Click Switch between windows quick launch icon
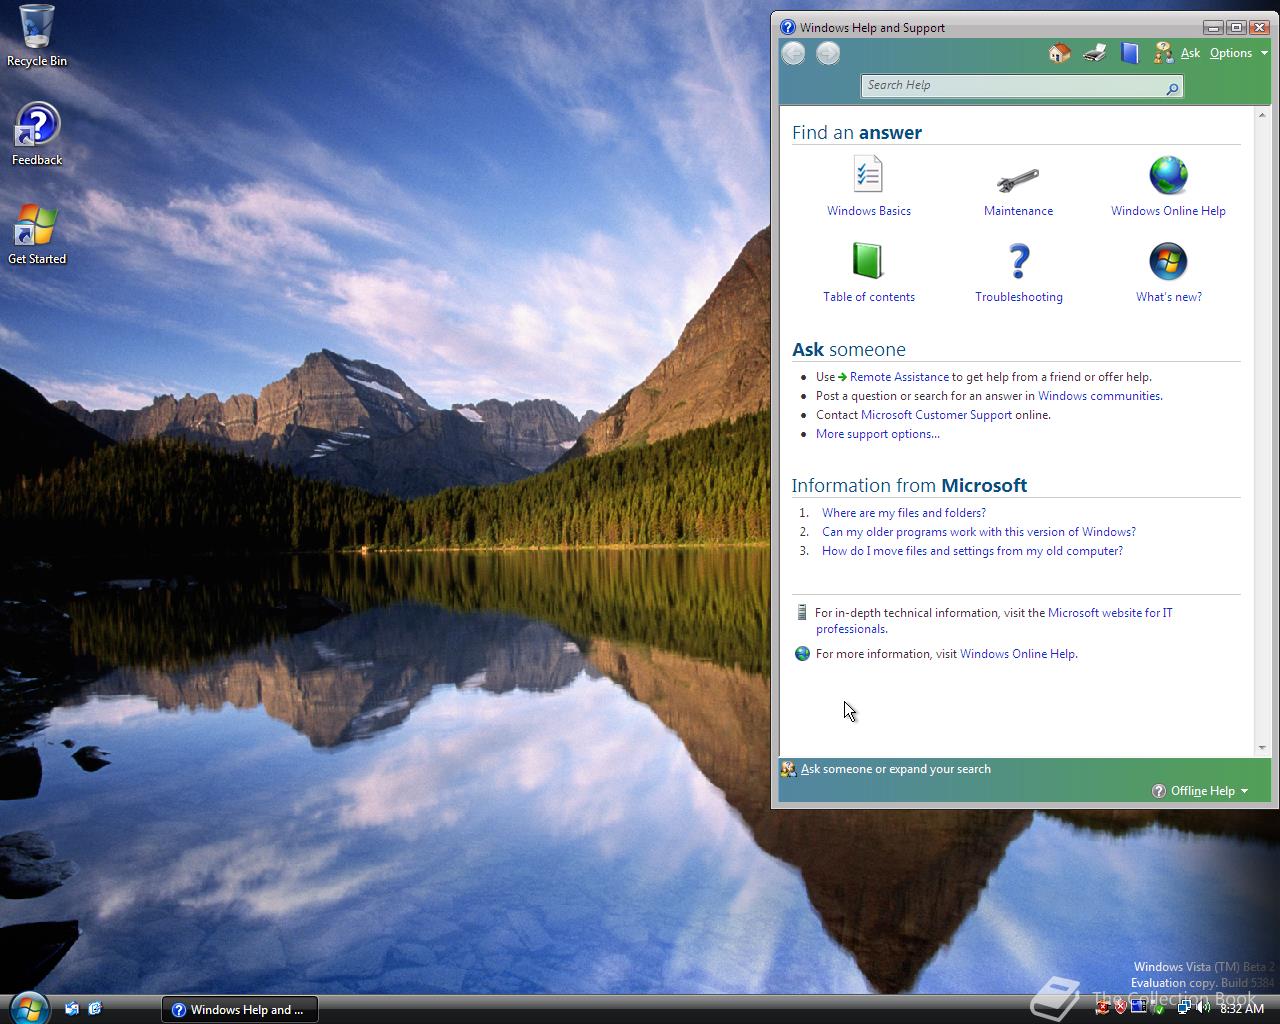This screenshot has height=1024, width=1280. coord(72,1009)
